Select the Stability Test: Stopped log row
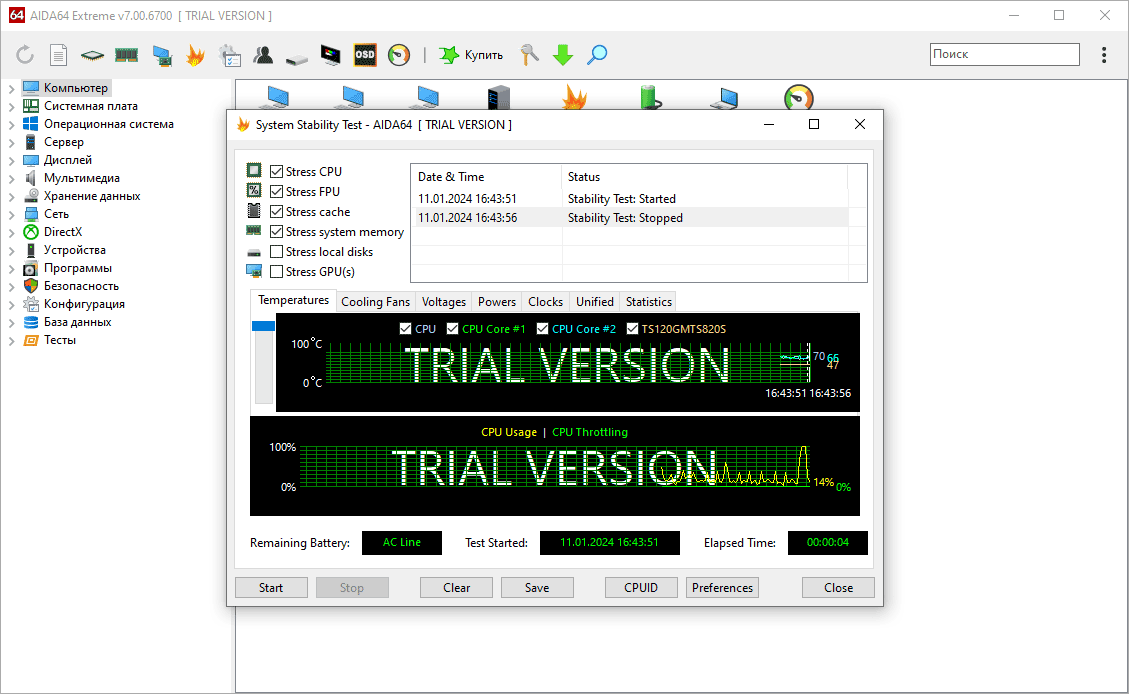 (632, 217)
